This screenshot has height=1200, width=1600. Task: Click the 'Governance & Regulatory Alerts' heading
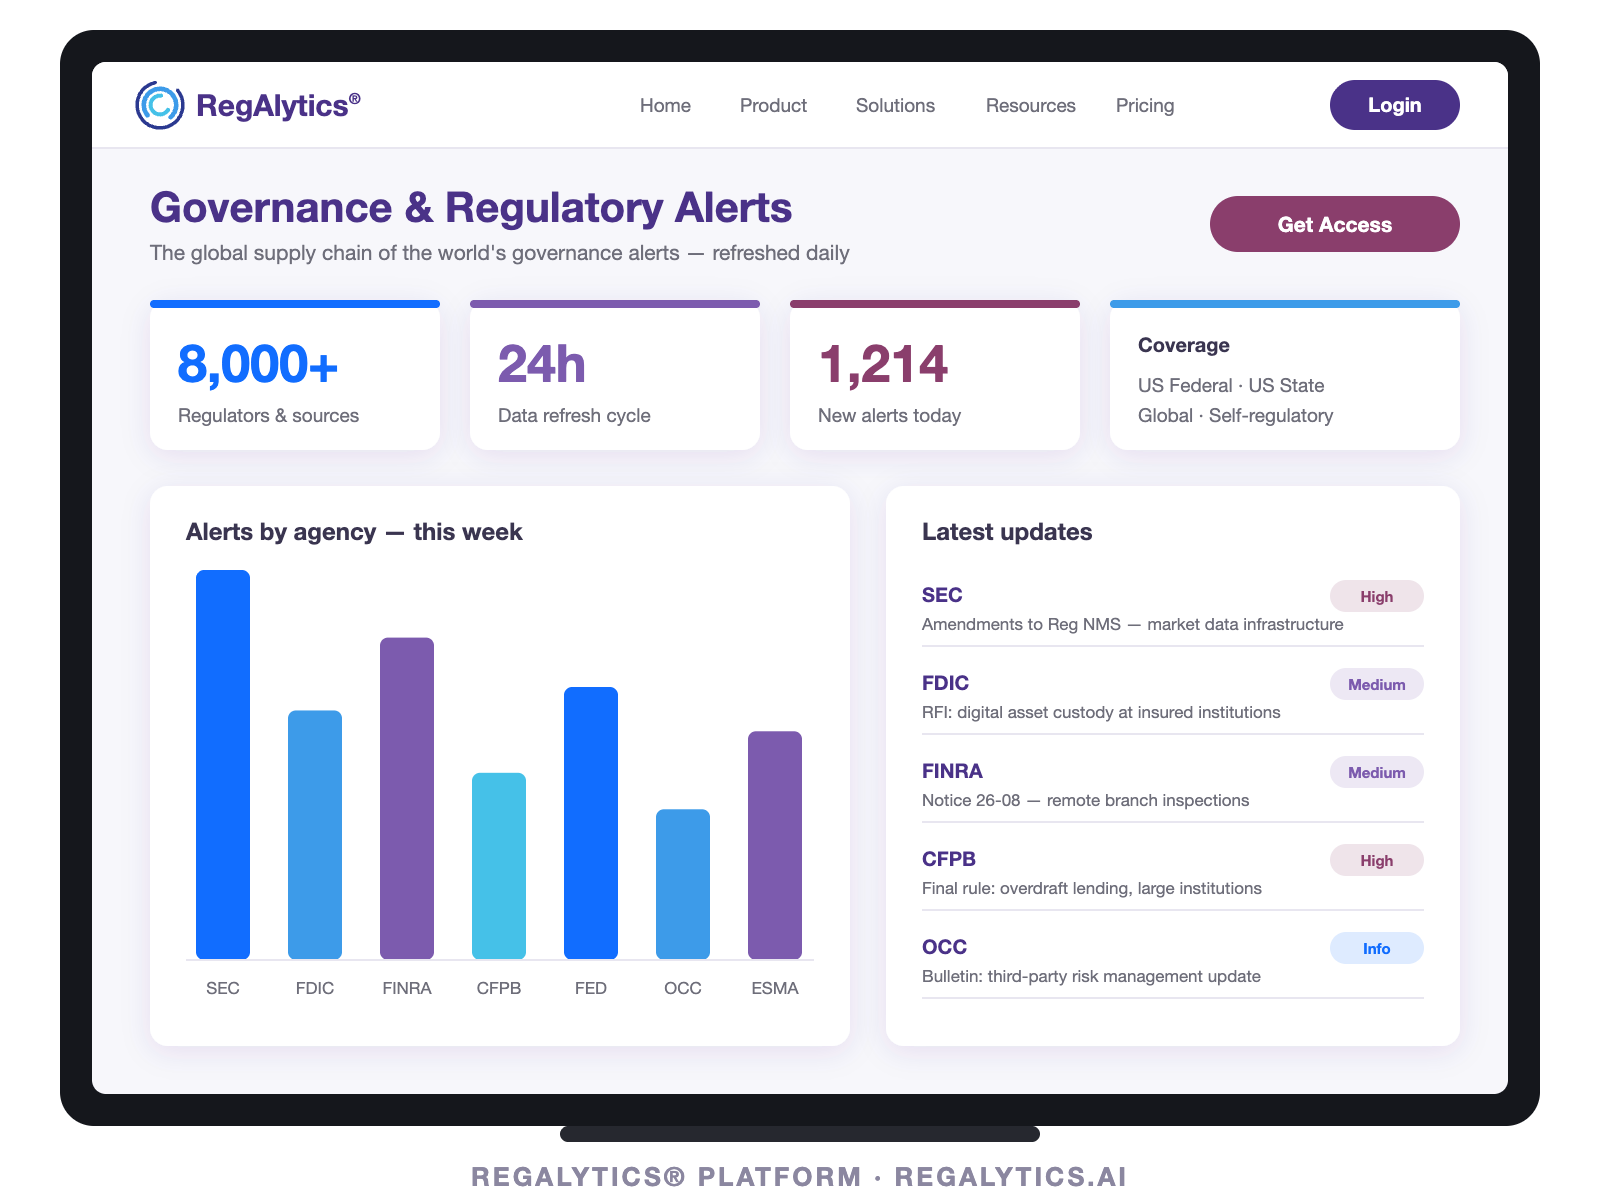[x=471, y=208]
